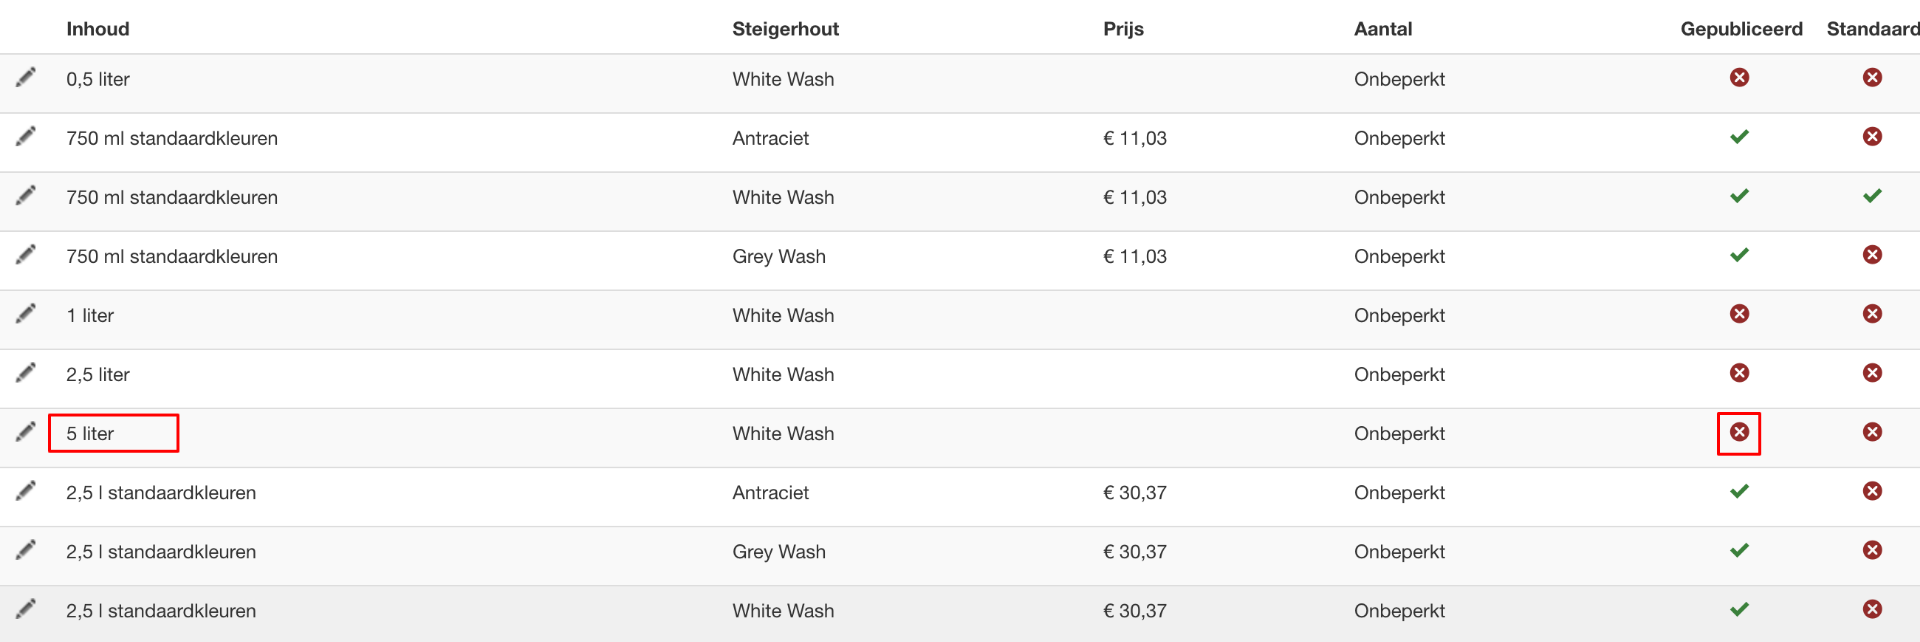Open edit pencil for 1 liter row
This screenshot has width=1920, height=642.
point(26,313)
